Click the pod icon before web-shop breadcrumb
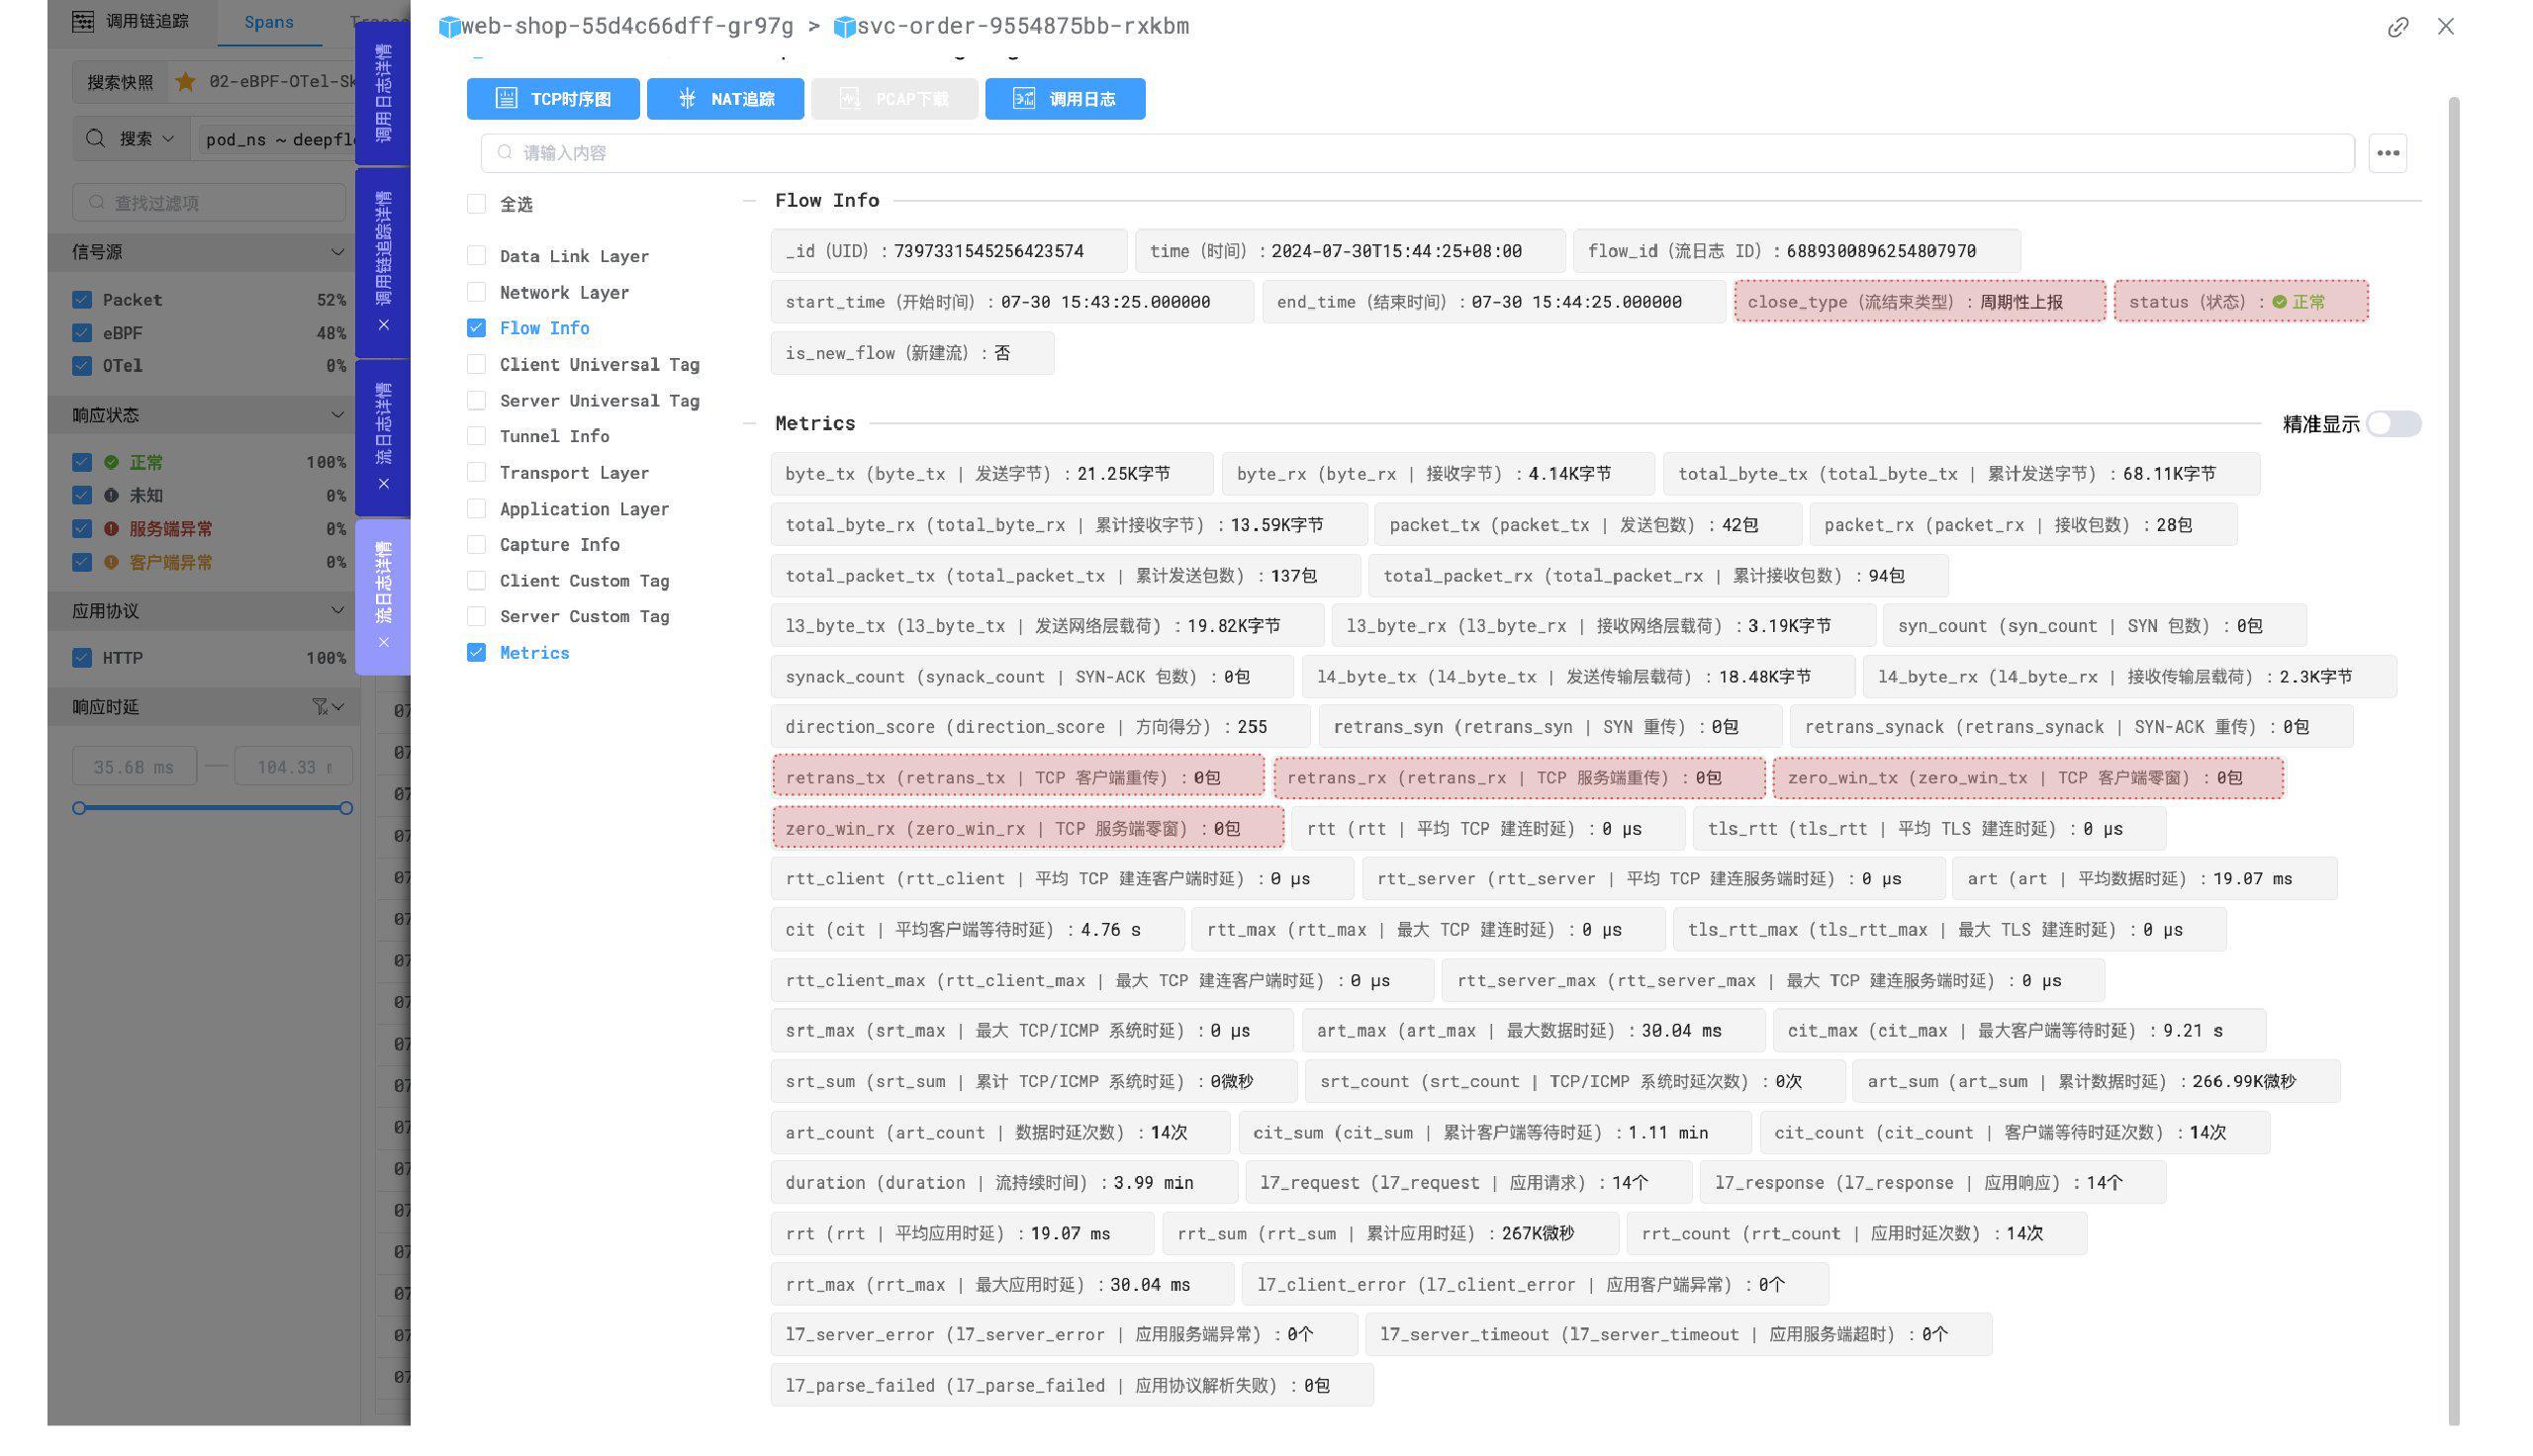 tap(449, 27)
